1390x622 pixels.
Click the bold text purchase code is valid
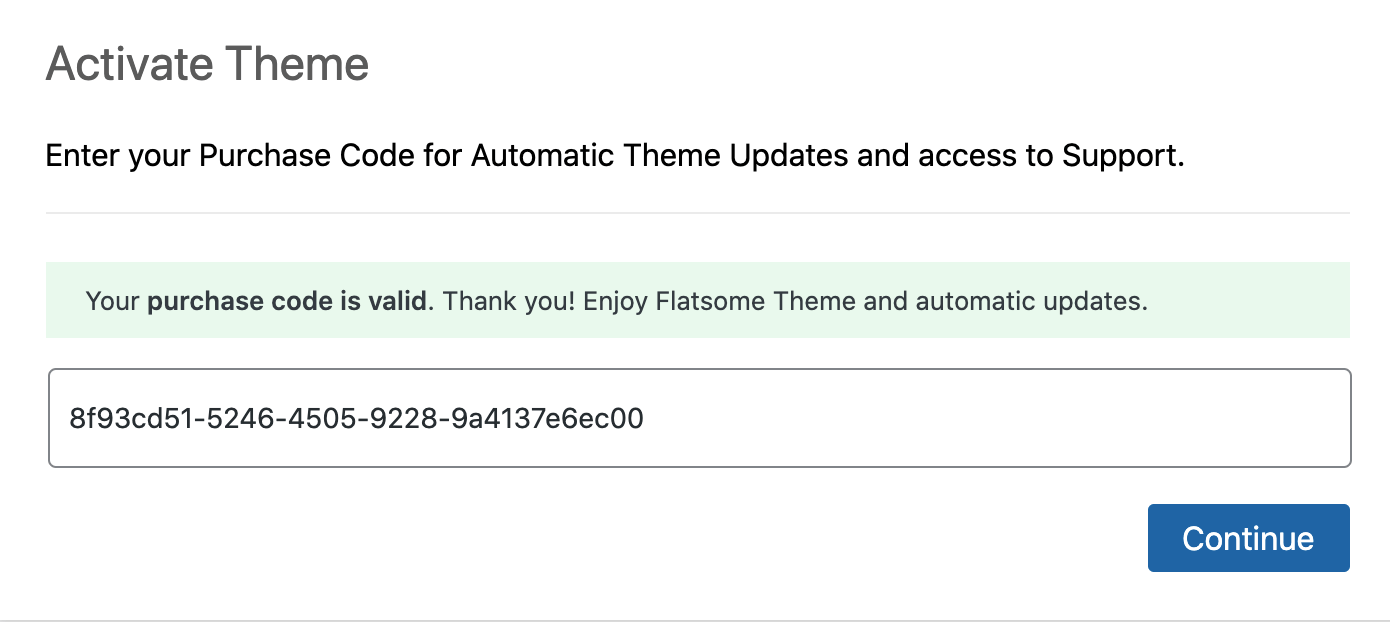tap(287, 301)
